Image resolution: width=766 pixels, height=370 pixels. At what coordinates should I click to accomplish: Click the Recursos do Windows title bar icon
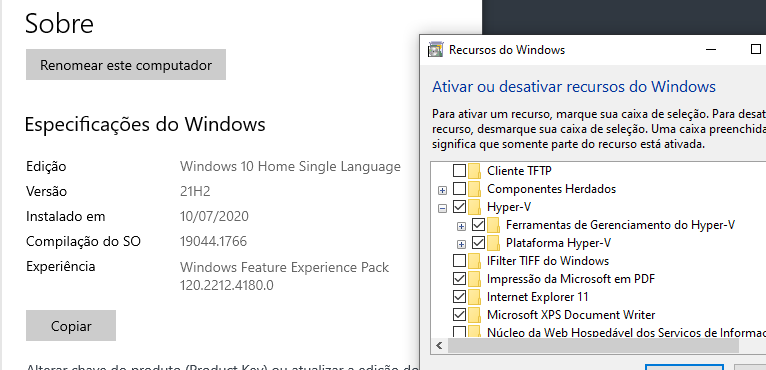(435, 49)
